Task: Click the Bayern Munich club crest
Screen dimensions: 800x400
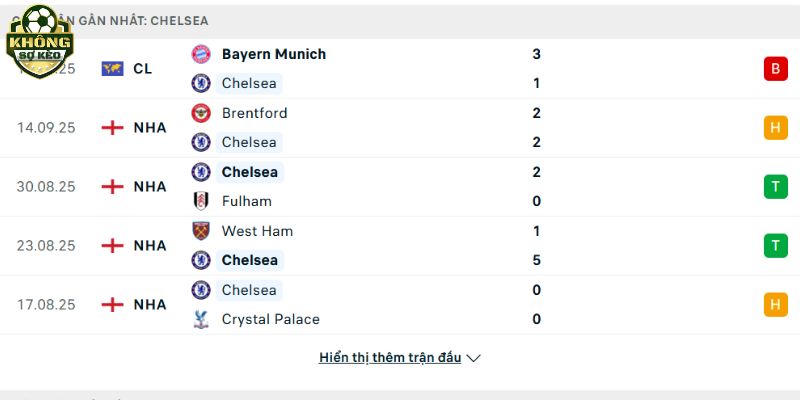Action: (201, 54)
